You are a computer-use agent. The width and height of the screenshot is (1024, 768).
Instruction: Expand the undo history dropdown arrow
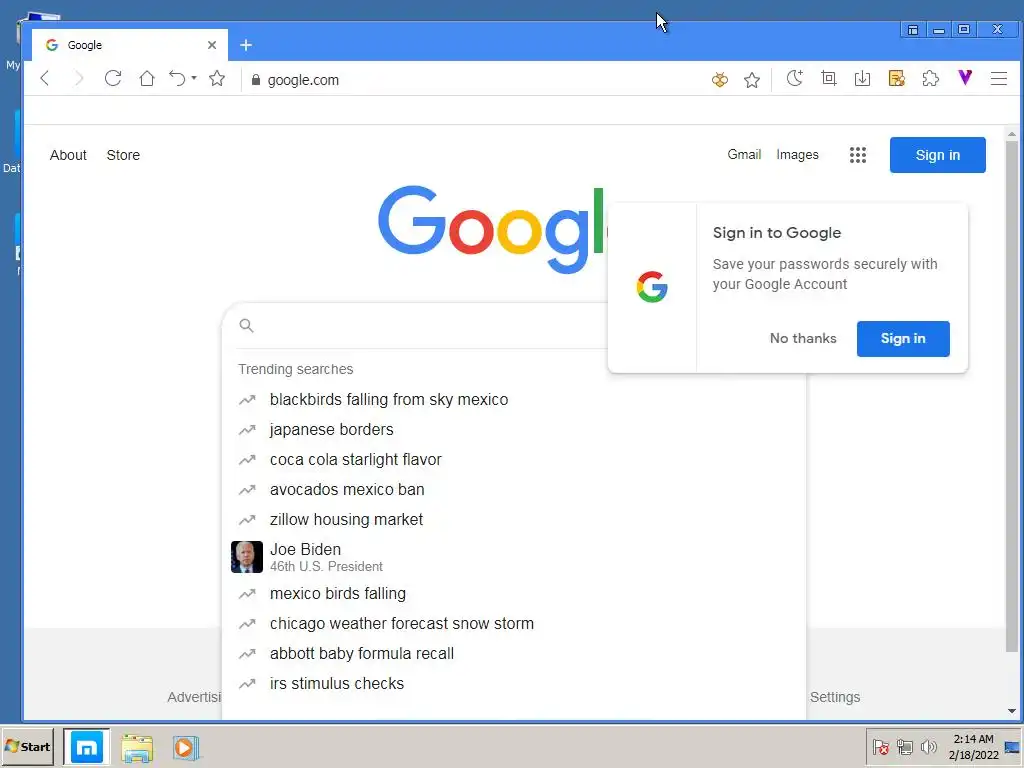click(194, 78)
